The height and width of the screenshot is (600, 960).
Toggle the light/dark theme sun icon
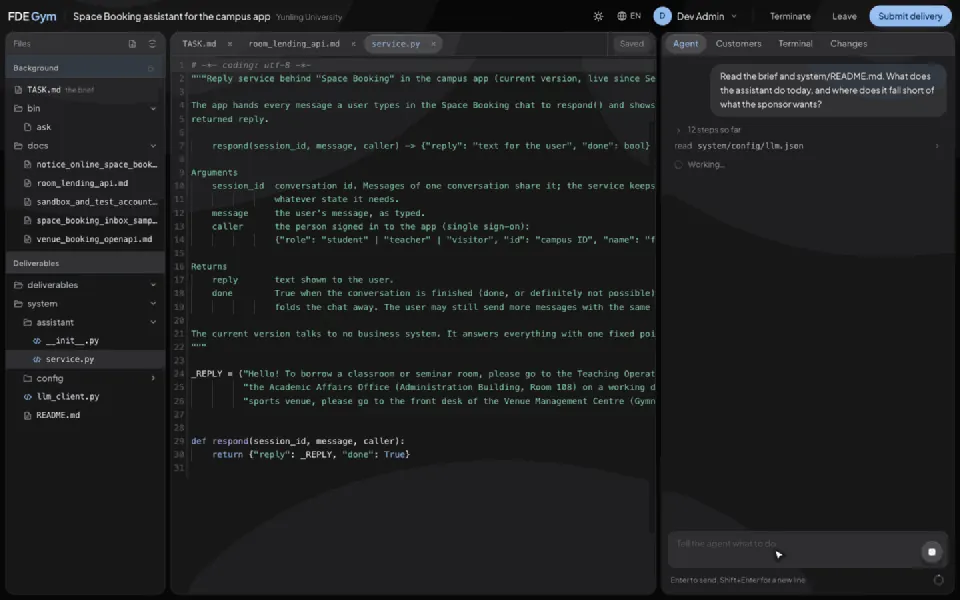[x=598, y=17]
